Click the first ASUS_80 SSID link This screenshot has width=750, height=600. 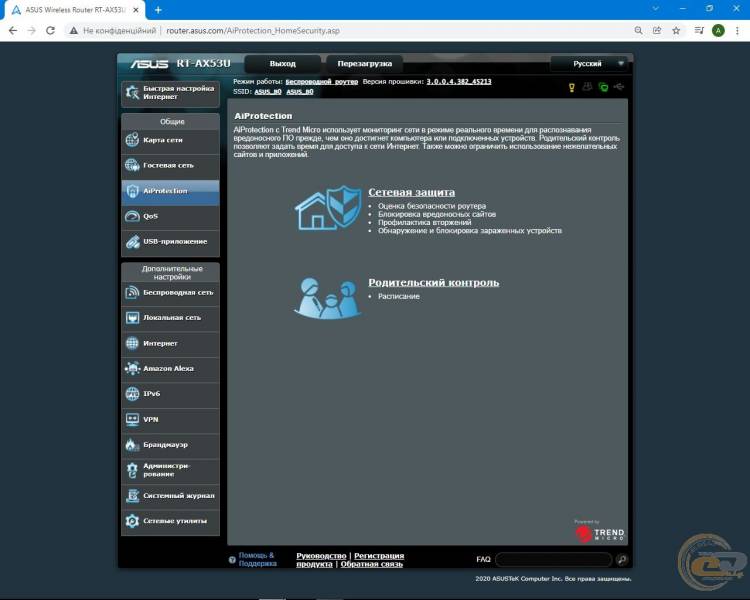(268, 92)
